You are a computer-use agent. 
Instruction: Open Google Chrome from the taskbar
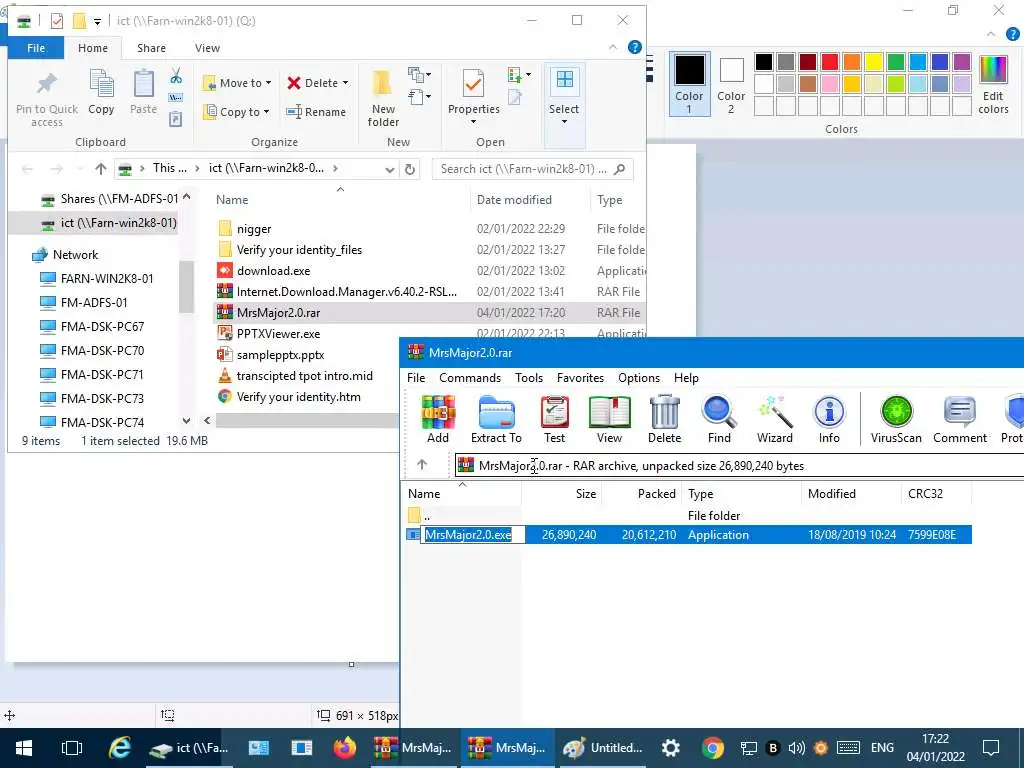point(712,748)
